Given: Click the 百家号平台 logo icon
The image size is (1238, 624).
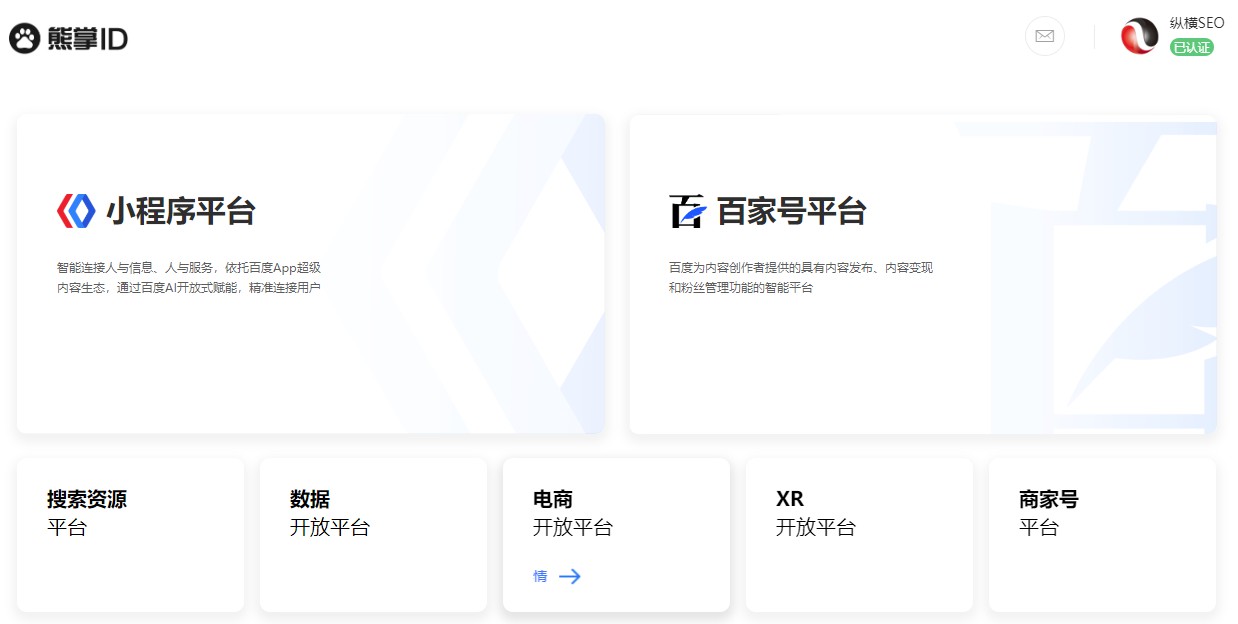Looking at the screenshot, I should click(688, 211).
